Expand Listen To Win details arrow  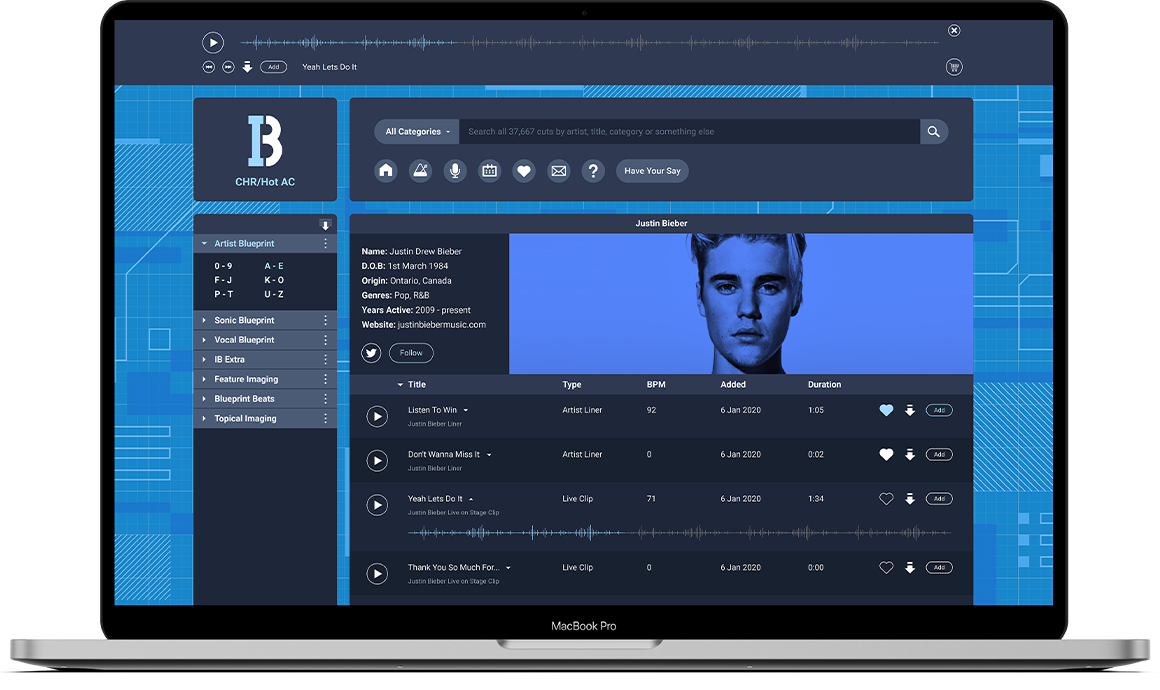(465, 410)
